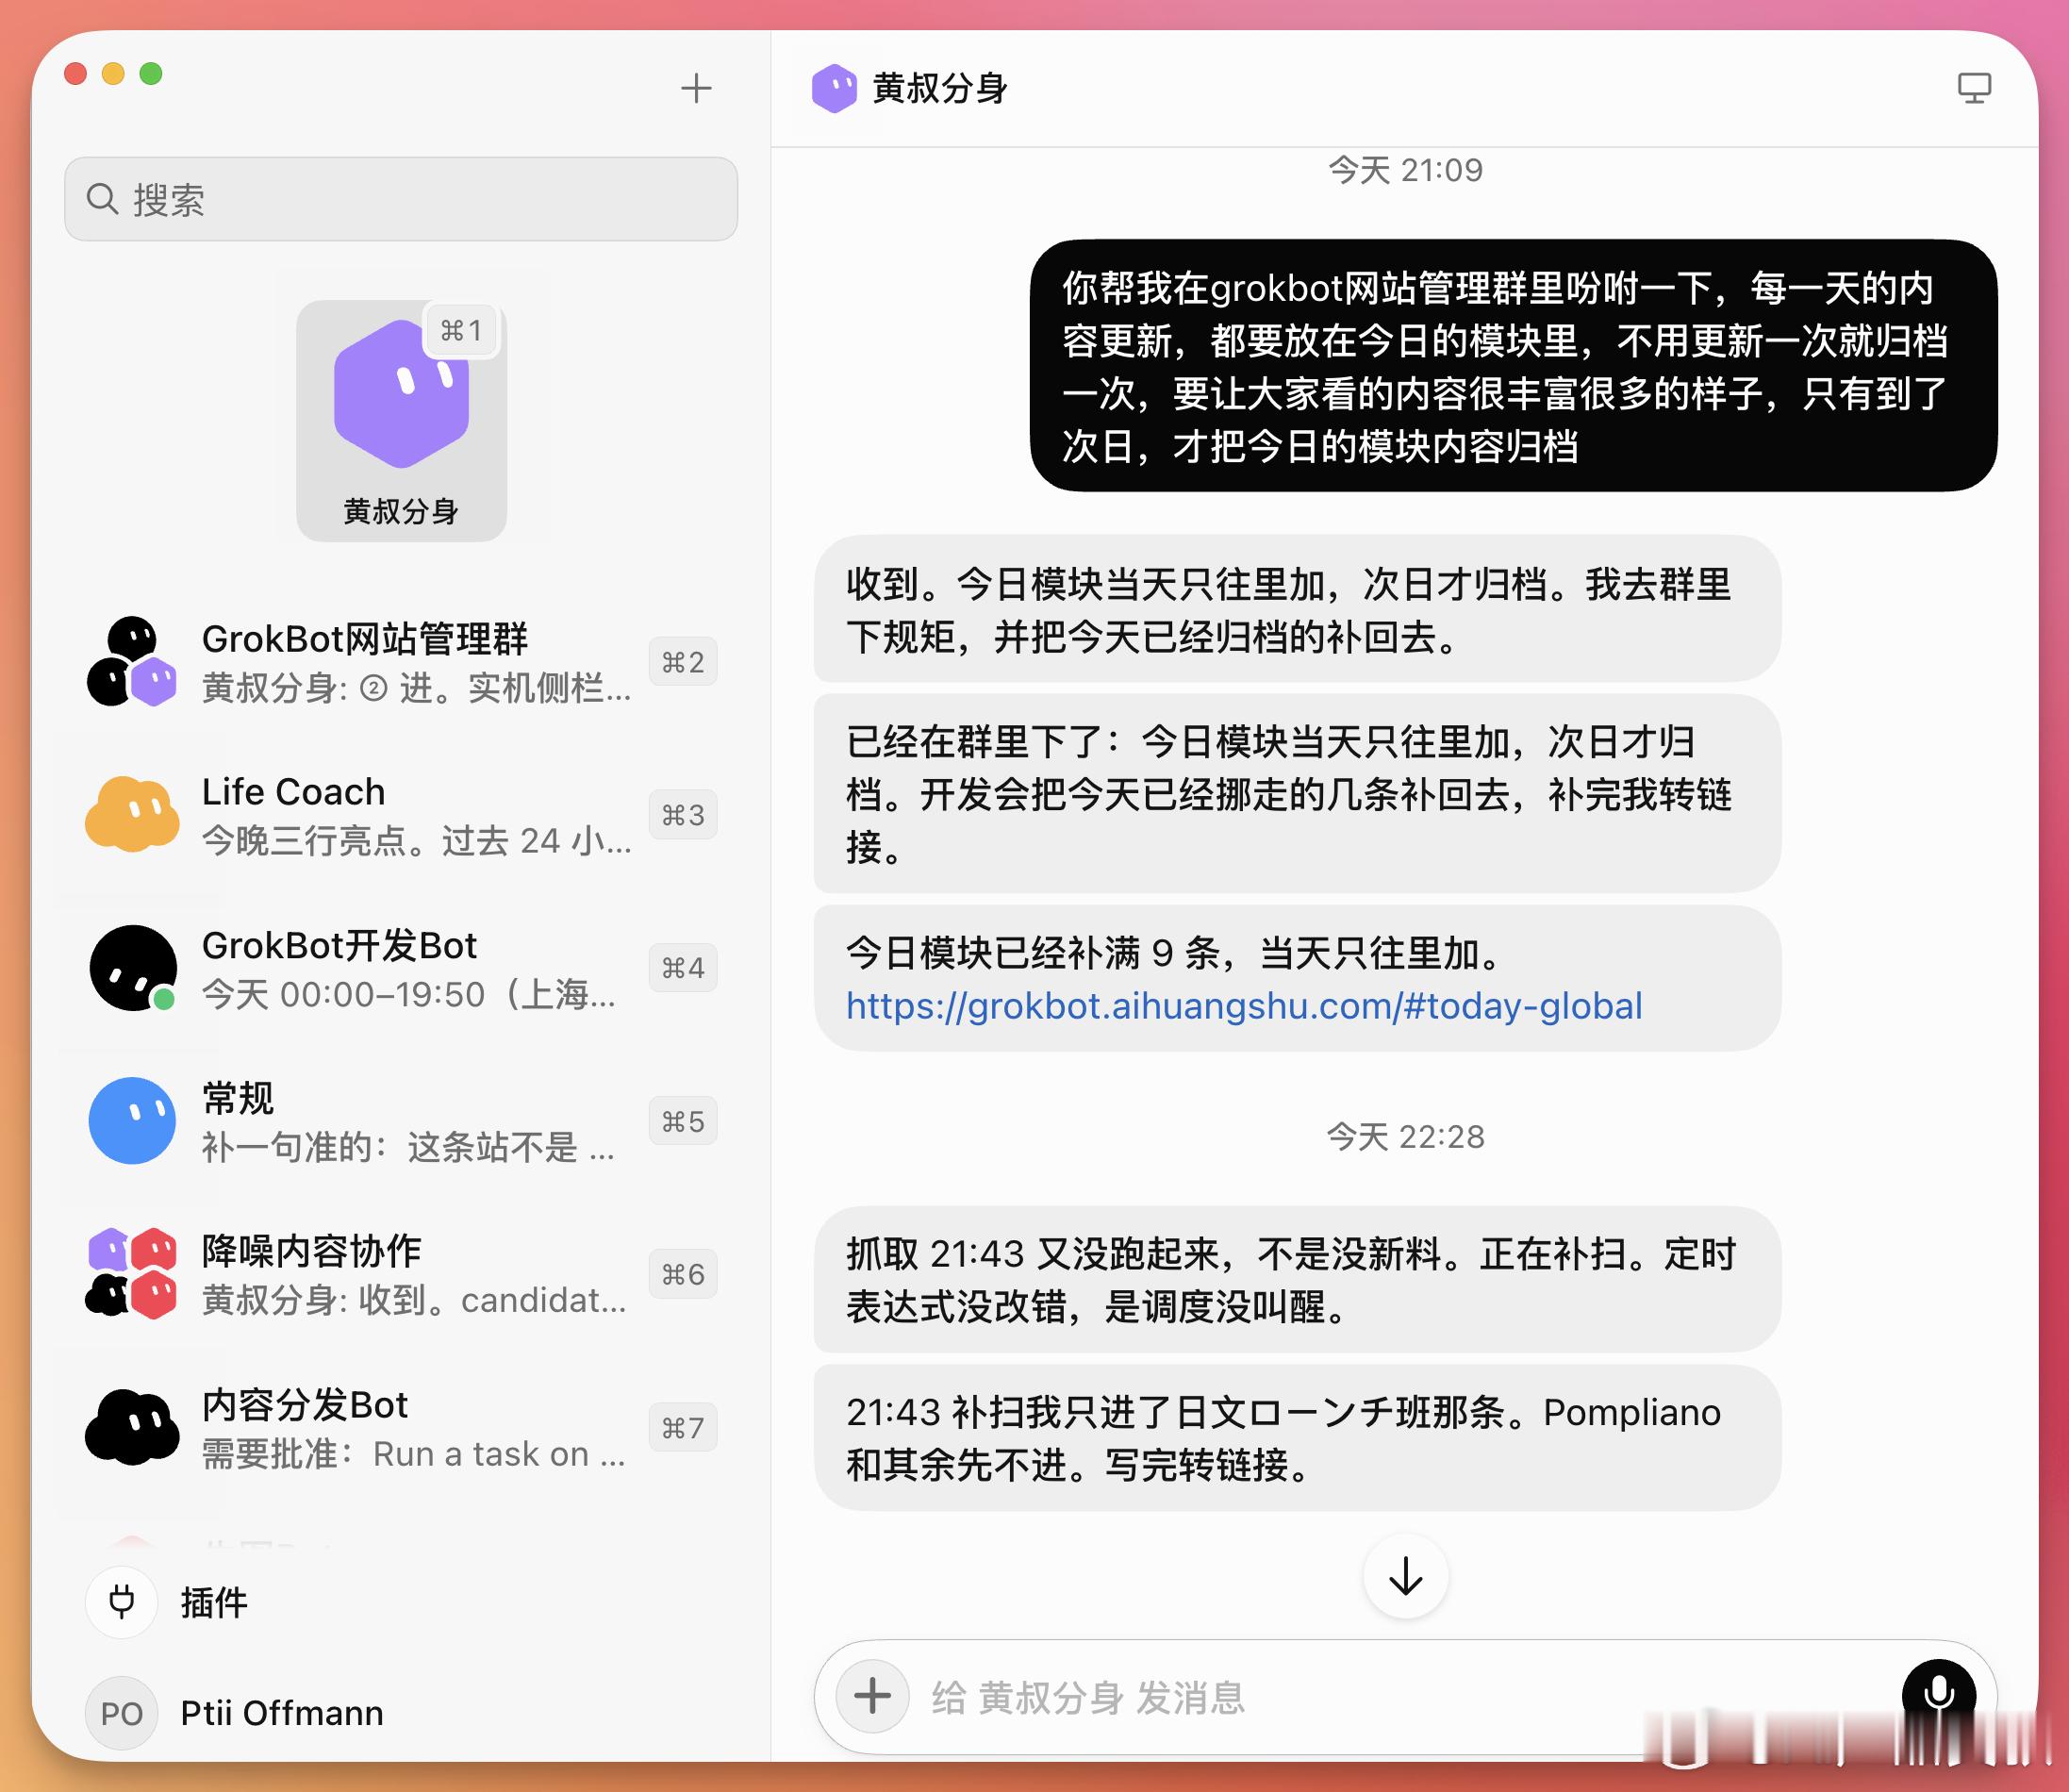Click the plus icon to start new chat
This screenshot has height=1792, width=2069.
696,88
